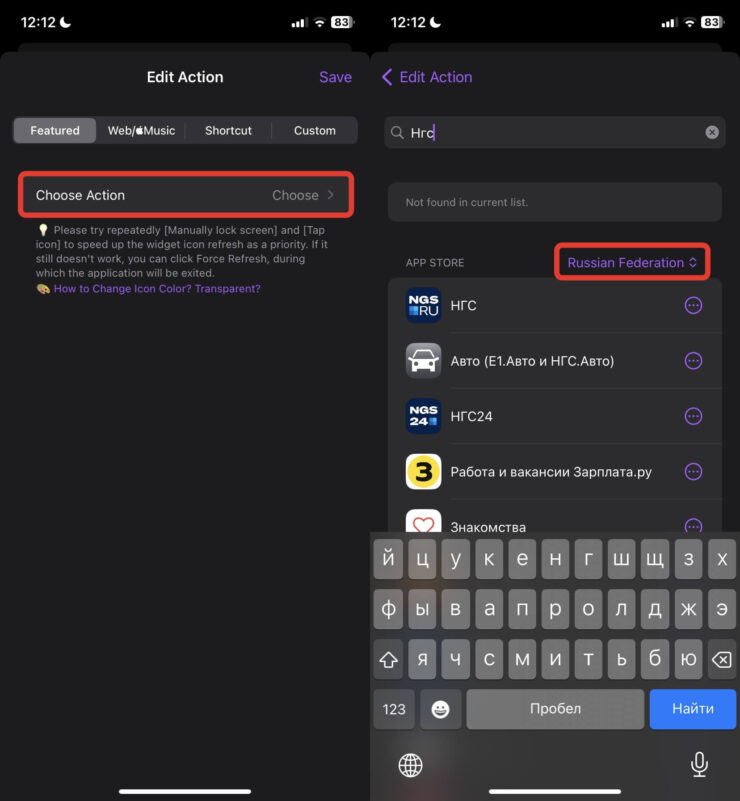Open more options for НГС row
The width and height of the screenshot is (740, 801).
[693, 306]
